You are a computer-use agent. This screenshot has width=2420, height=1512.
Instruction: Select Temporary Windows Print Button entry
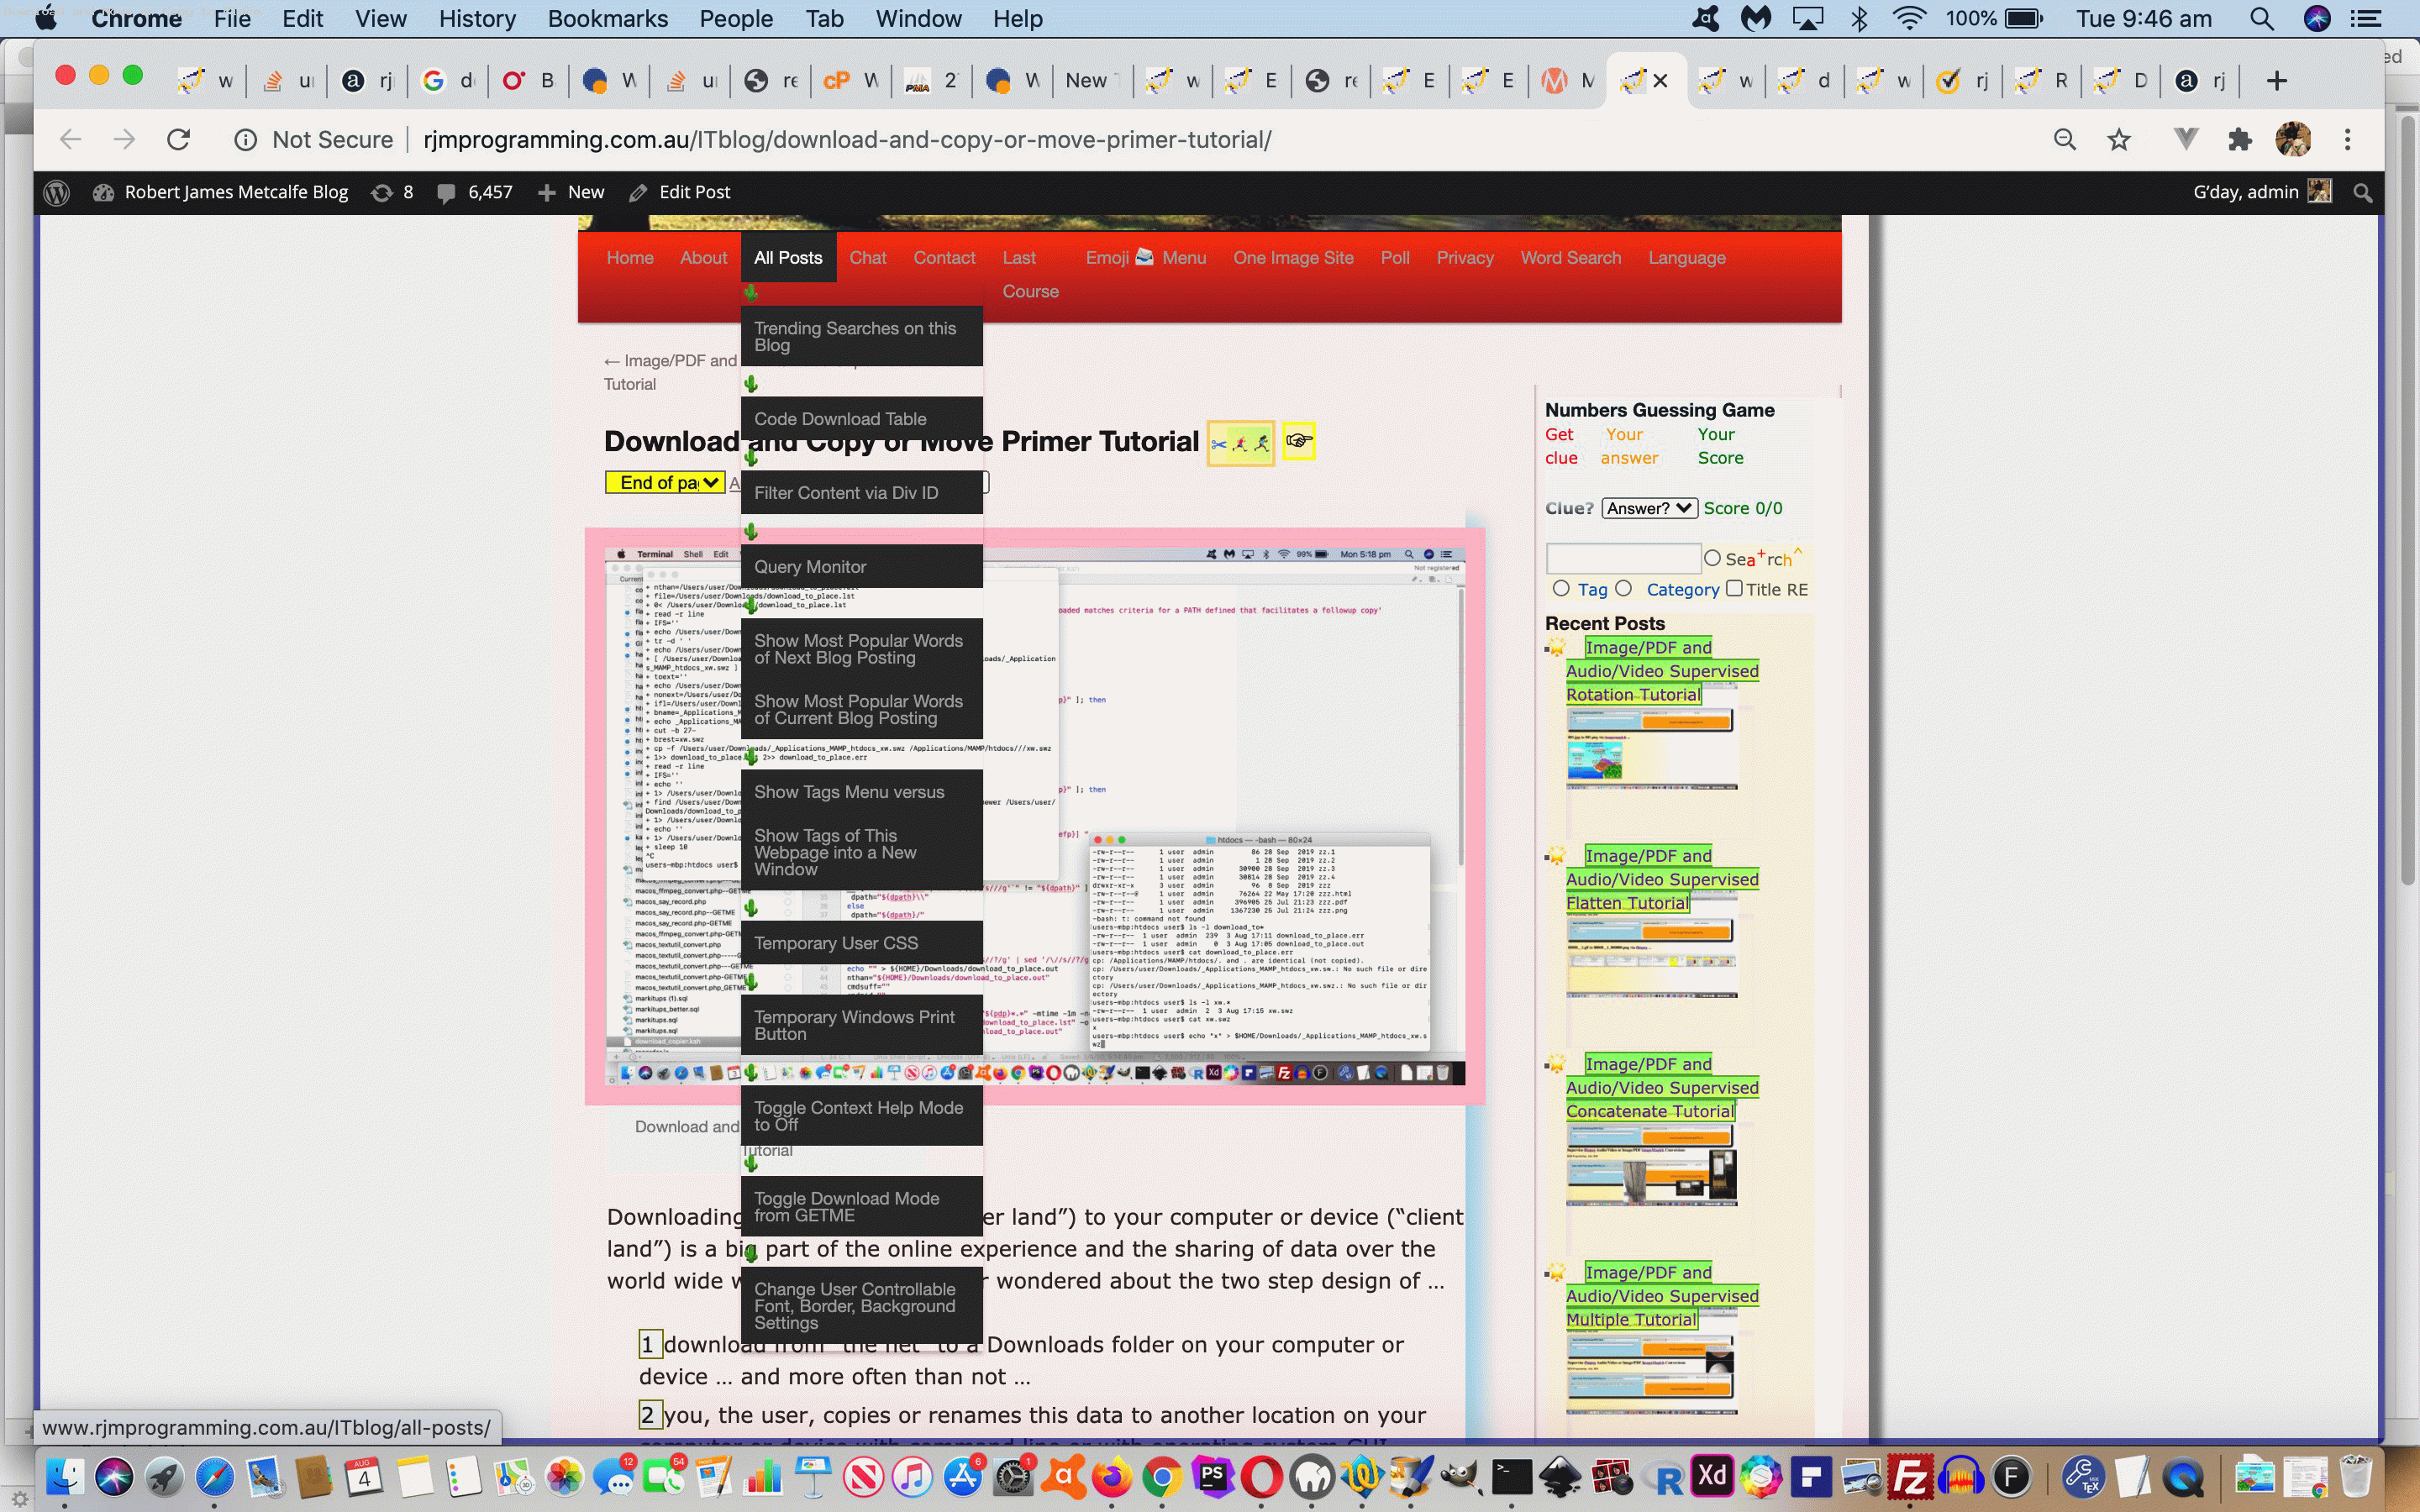tap(861, 1025)
